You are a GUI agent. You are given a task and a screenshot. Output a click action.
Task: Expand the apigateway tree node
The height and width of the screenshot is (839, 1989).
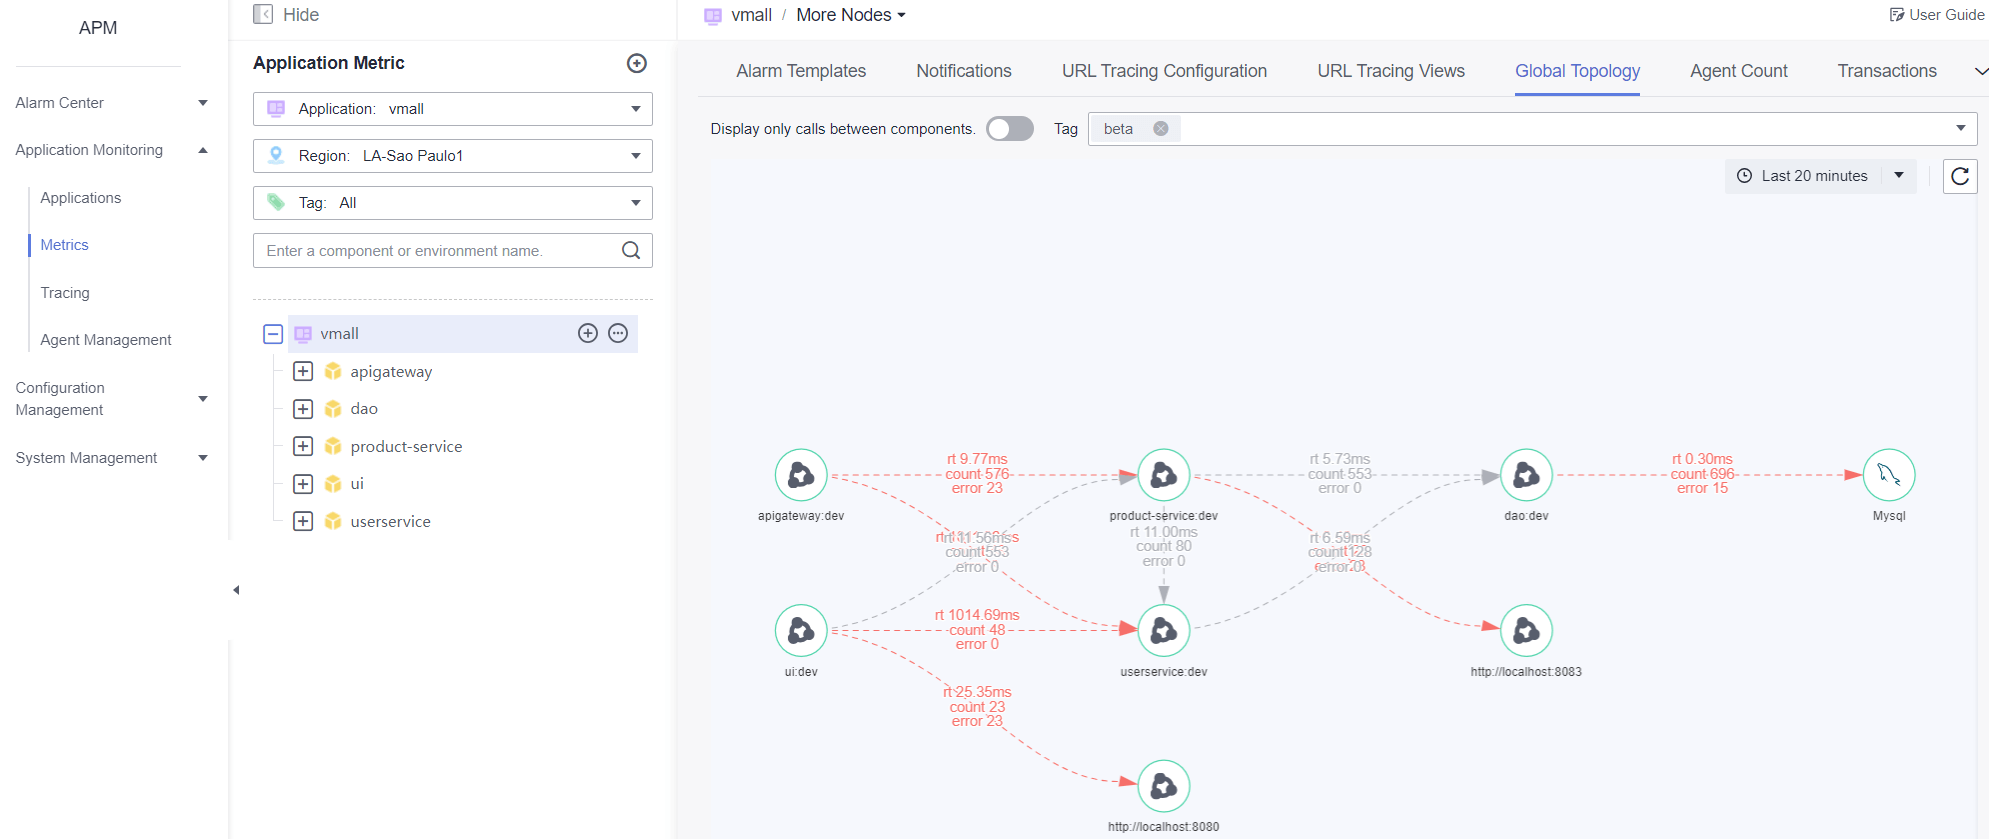[x=303, y=371]
